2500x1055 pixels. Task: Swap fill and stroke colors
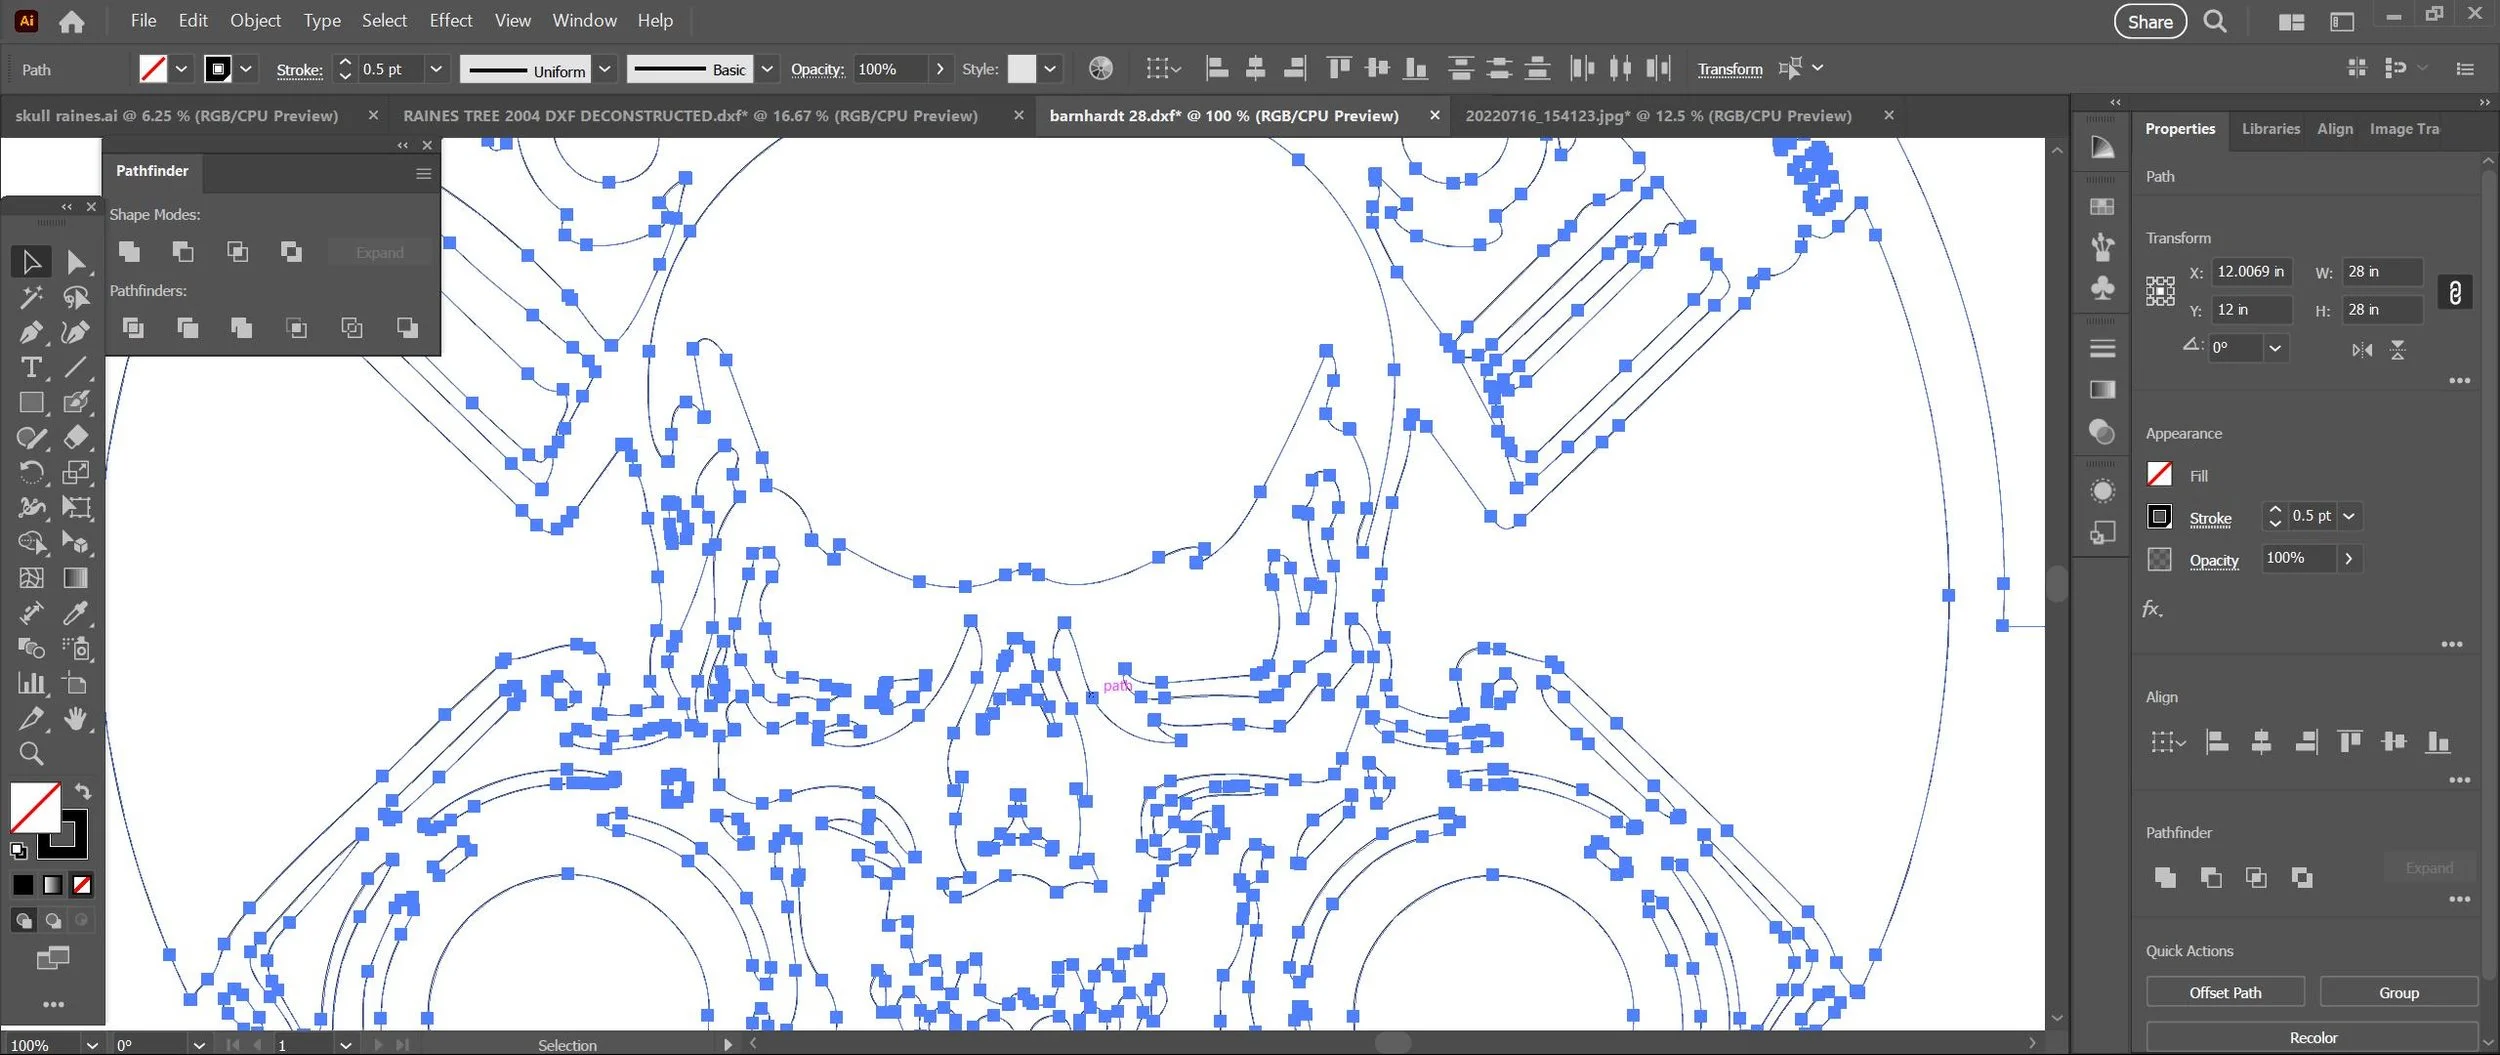tap(83, 791)
